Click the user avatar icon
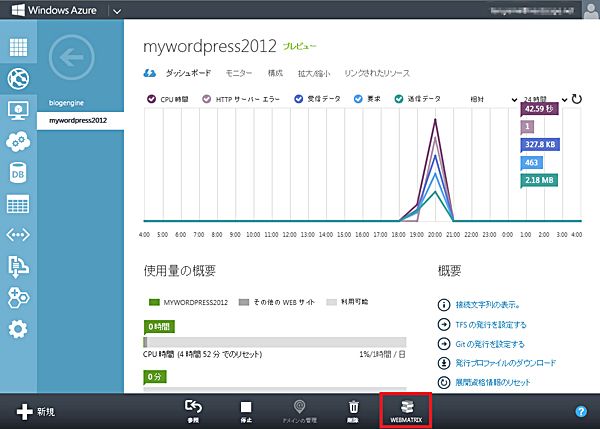 tap(591, 9)
